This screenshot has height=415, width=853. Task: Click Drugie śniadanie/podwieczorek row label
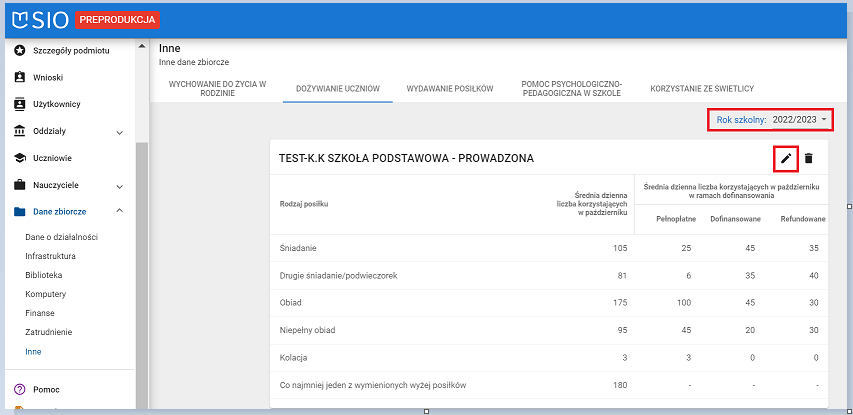pos(338,276)
